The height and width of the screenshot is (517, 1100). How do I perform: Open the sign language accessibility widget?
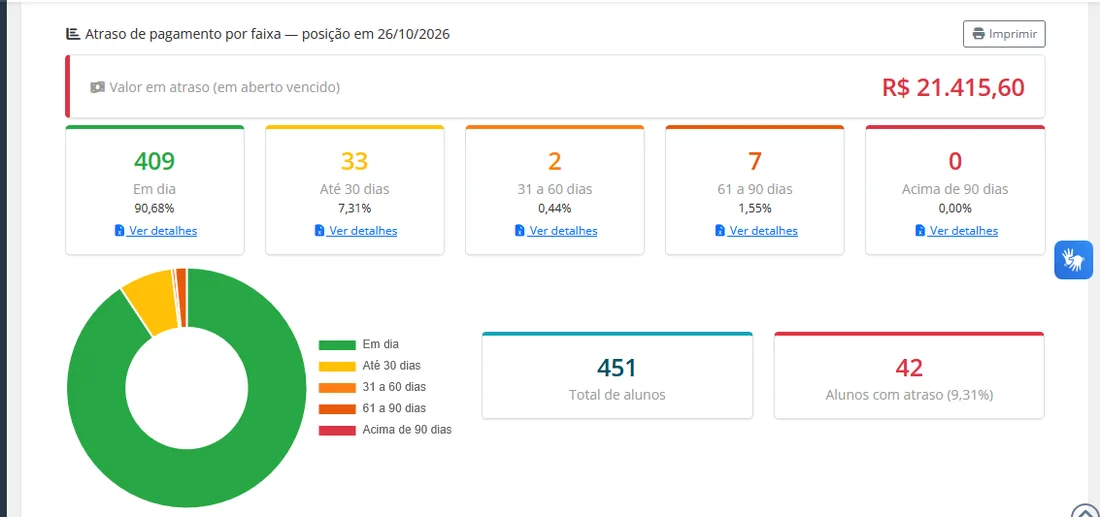[1074, 260]
